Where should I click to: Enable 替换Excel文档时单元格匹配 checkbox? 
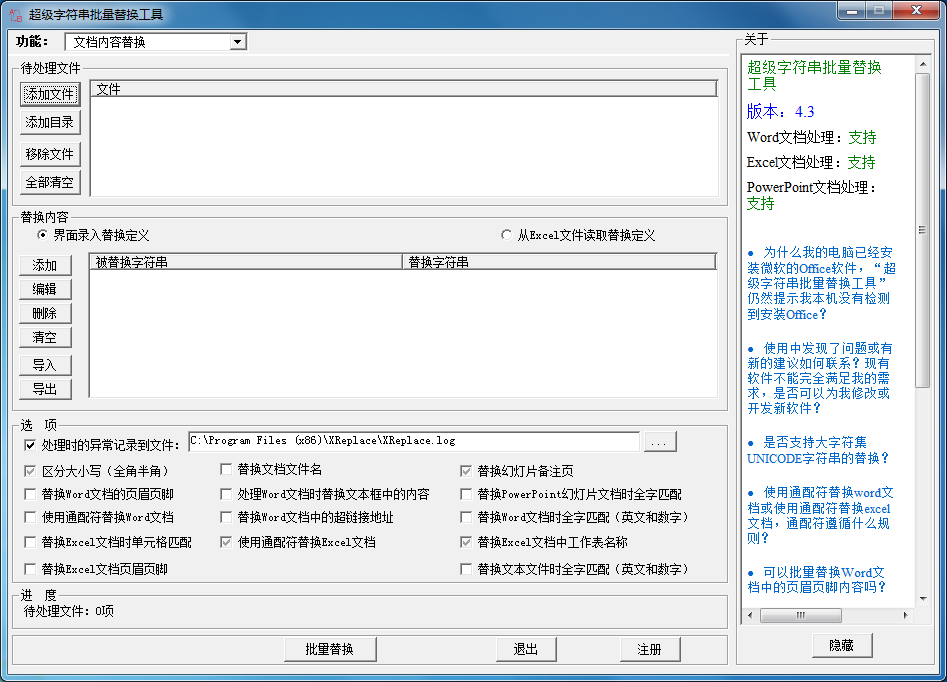(30, 542)
